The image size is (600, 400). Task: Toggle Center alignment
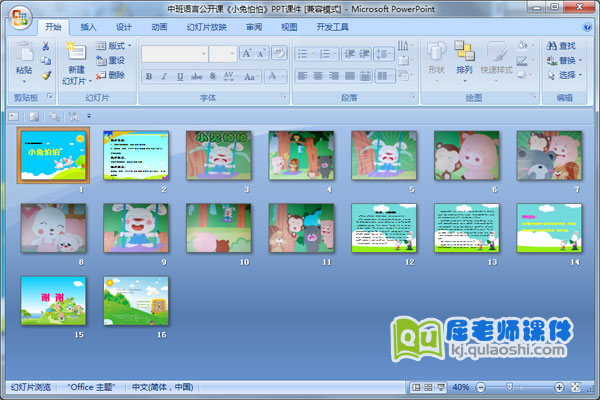(x=318, y=76)
